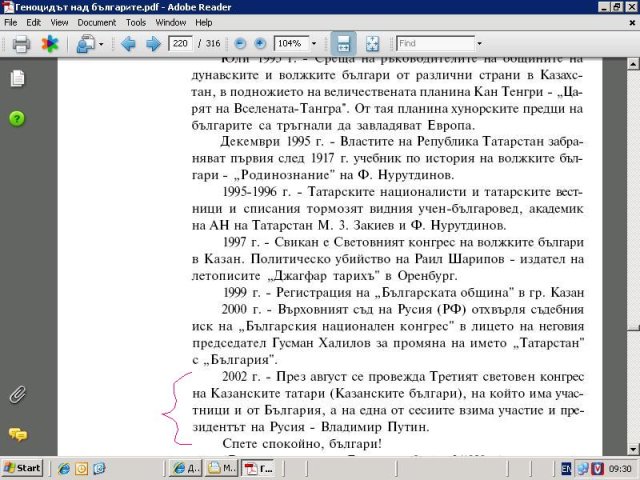Open the Comments panel speech bubbles
The width and height of the screenshot is (640, 480).
coord(18,435)
